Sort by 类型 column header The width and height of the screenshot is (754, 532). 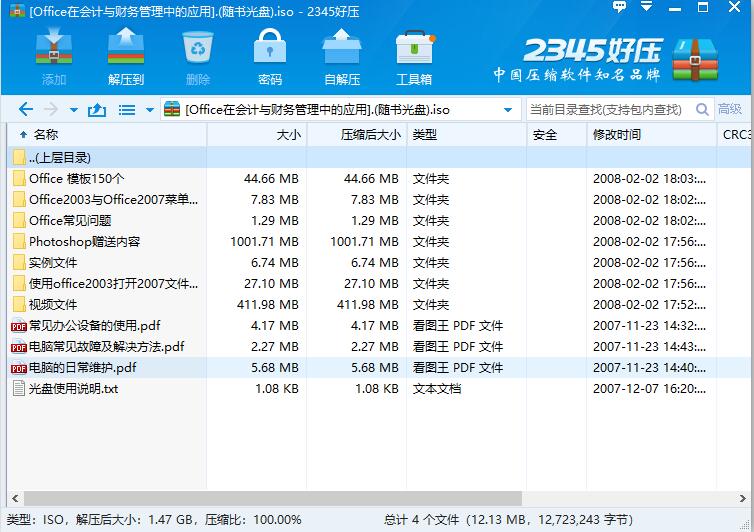point(467,135)
